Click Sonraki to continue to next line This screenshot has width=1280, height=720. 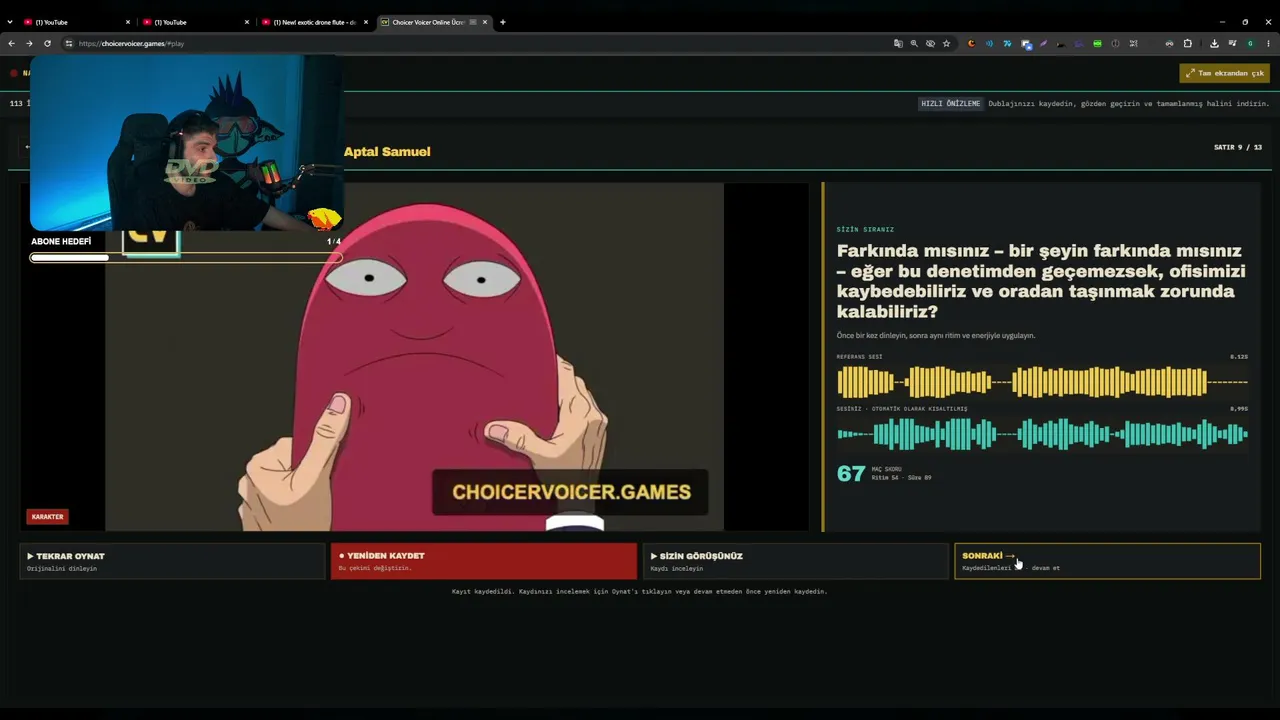point(1107,561)
